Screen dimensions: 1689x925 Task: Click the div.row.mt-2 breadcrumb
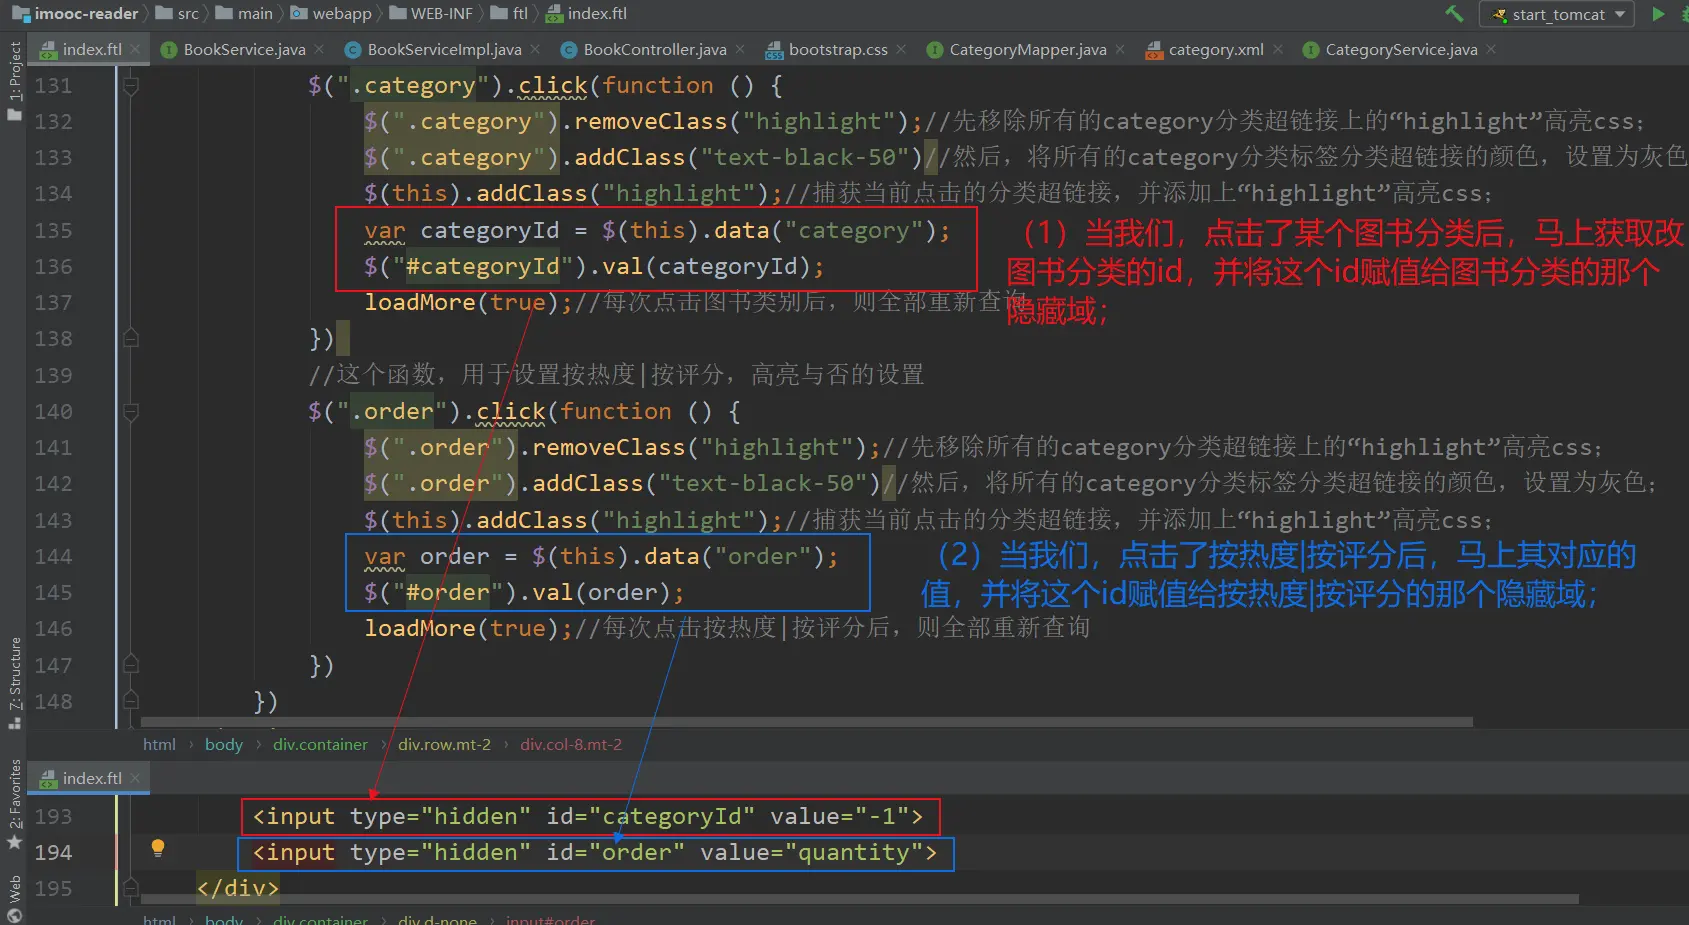click(444, 744)
